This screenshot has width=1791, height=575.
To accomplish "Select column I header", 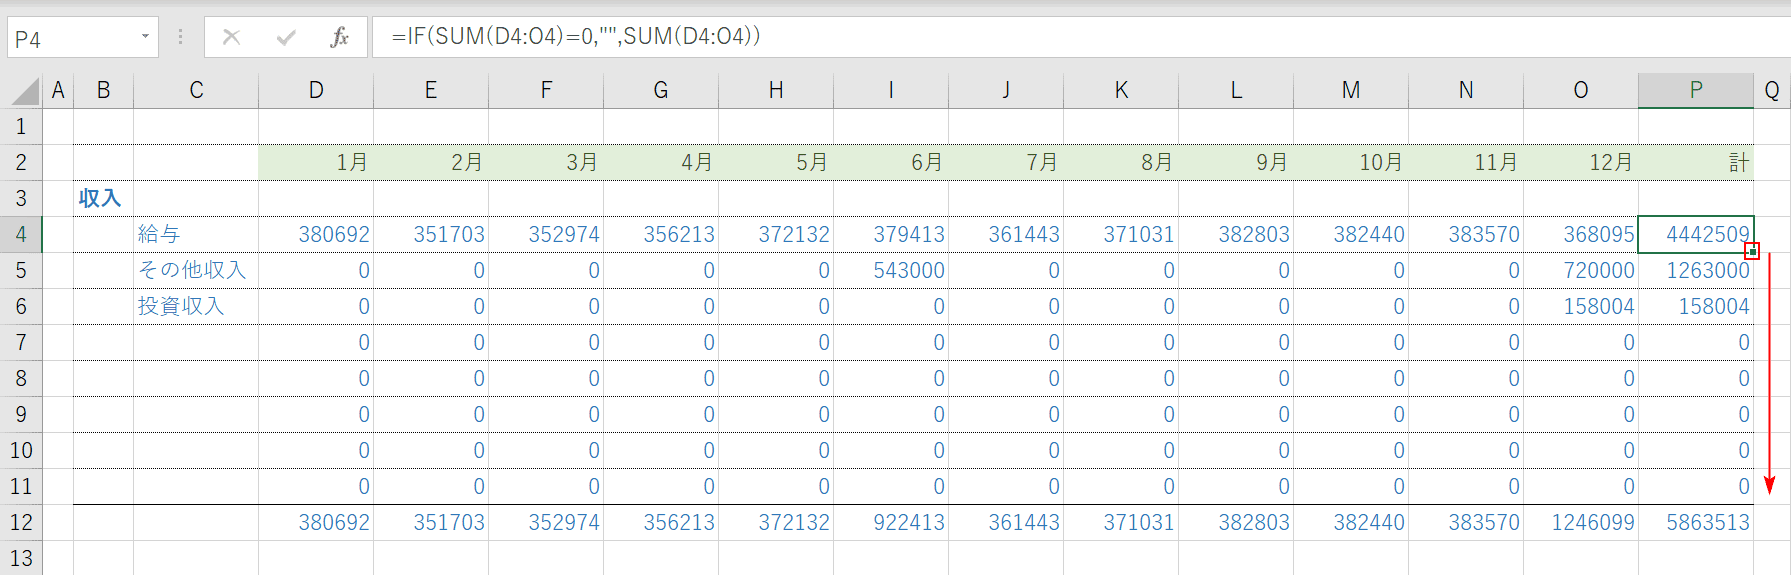I will click(891, 90).
